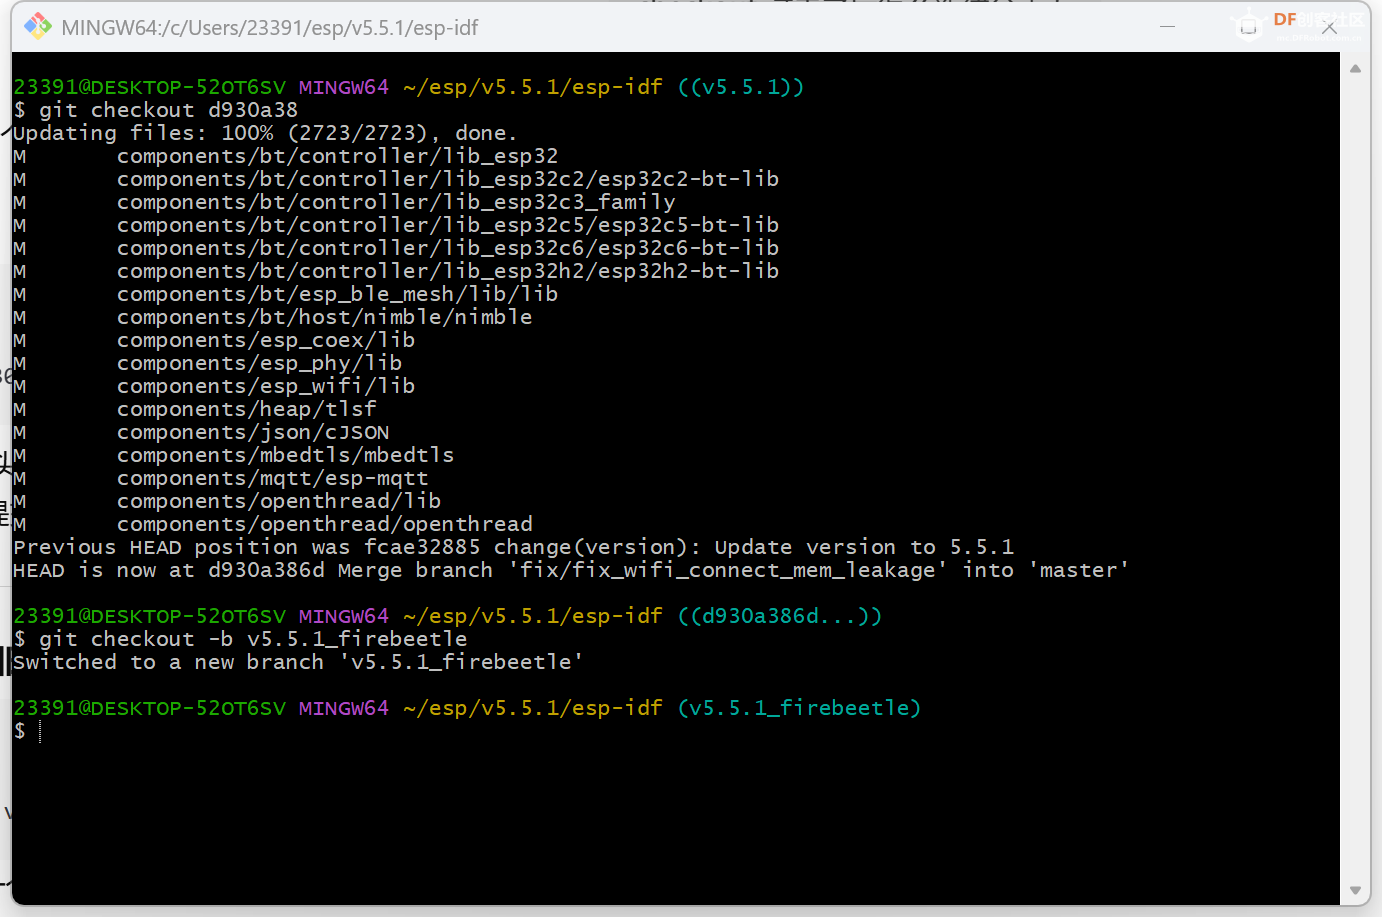Click "Switched to a new branch" output line
The image size is (1382, 917).
[x=298, y=662]
